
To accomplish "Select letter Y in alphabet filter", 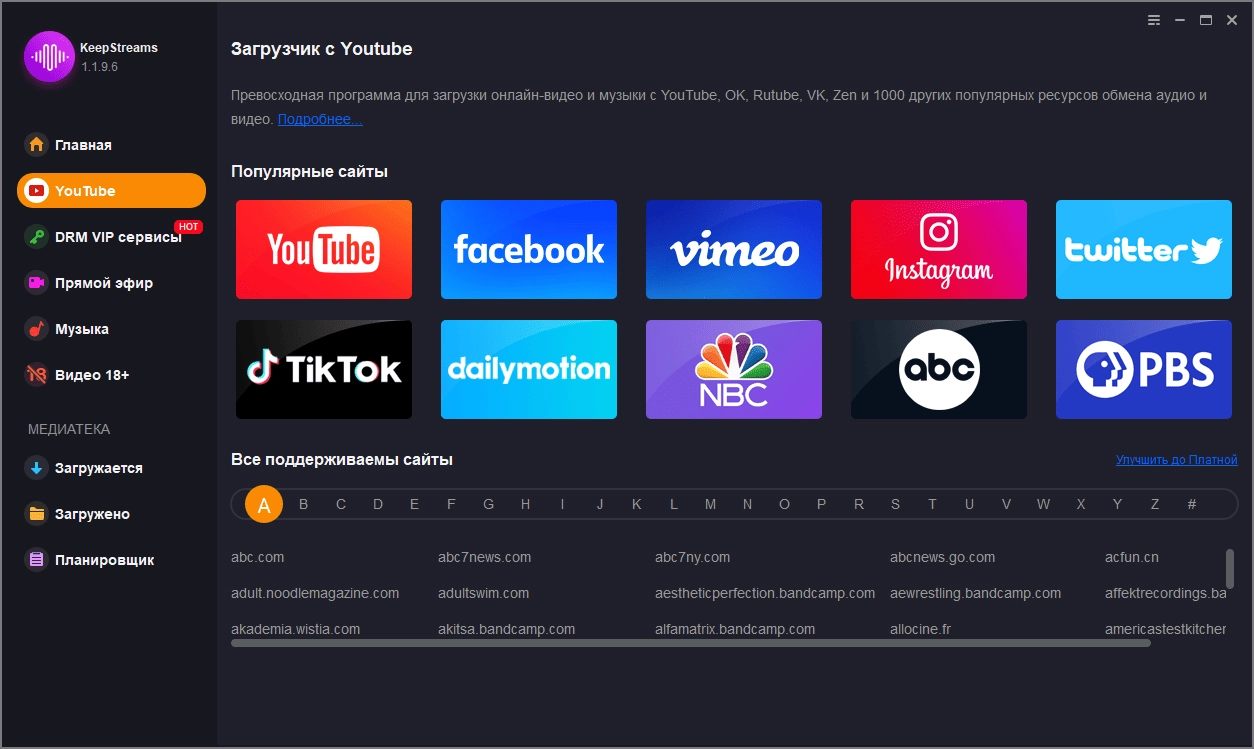I will 1117,505.
